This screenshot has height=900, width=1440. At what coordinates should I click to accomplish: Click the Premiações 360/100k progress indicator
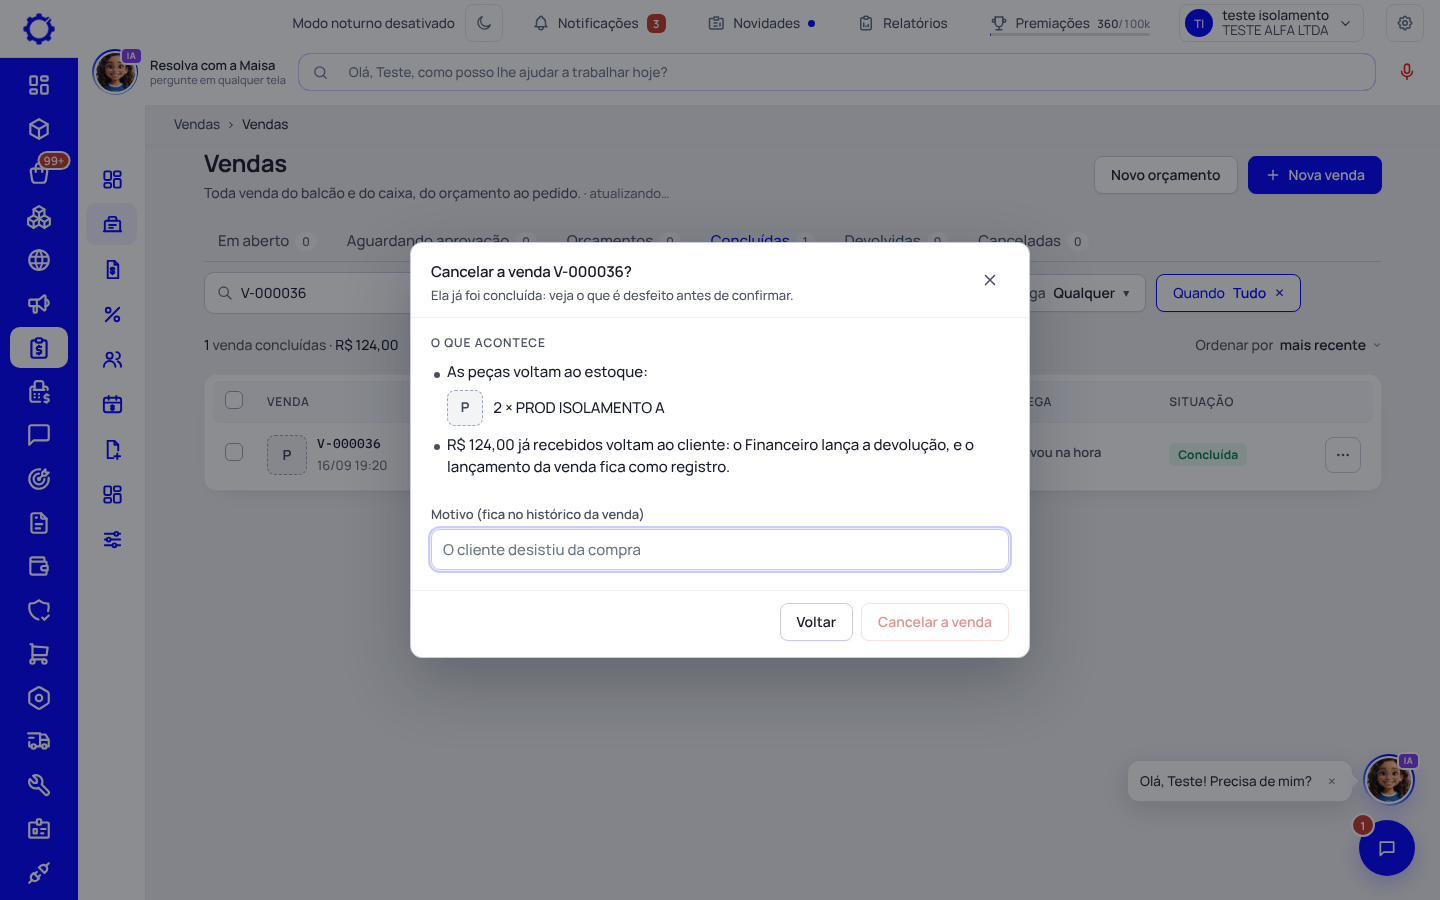click(1070, 23)
